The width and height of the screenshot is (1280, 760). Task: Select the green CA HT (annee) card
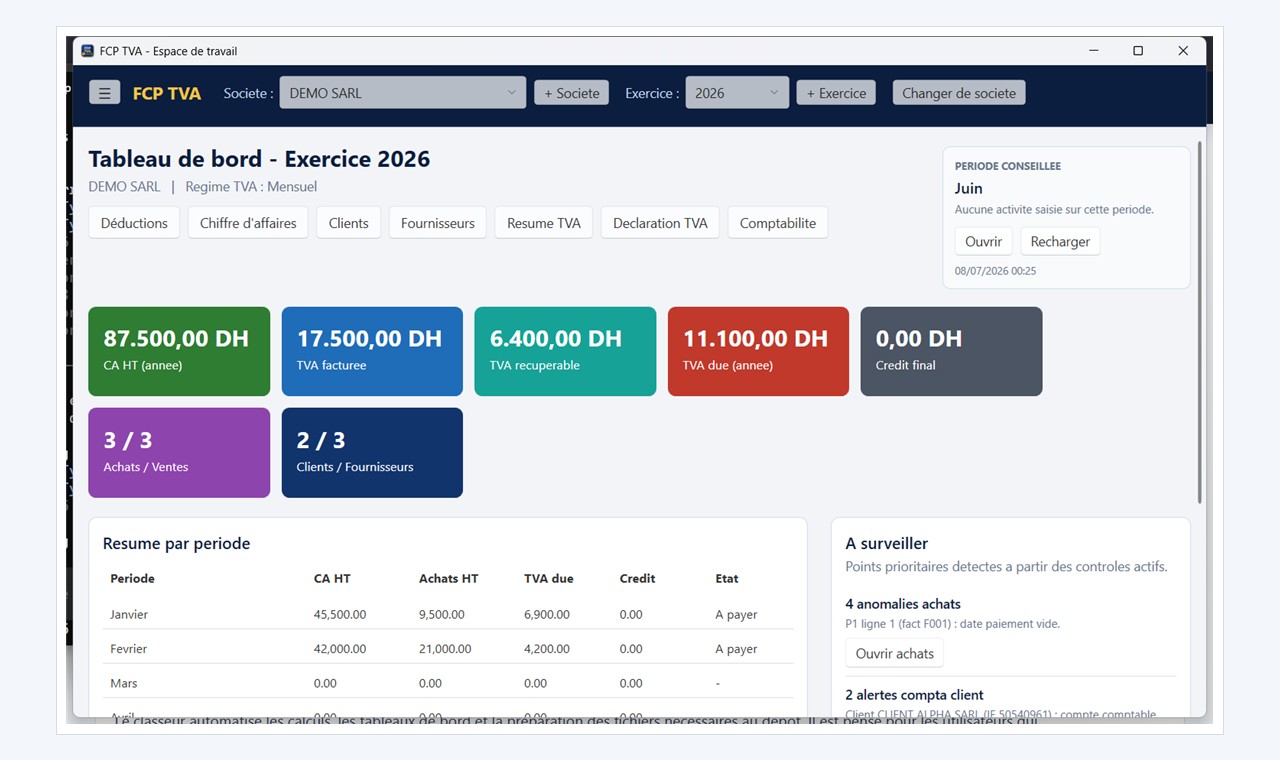pyautogui.click(x=180, y=351)
